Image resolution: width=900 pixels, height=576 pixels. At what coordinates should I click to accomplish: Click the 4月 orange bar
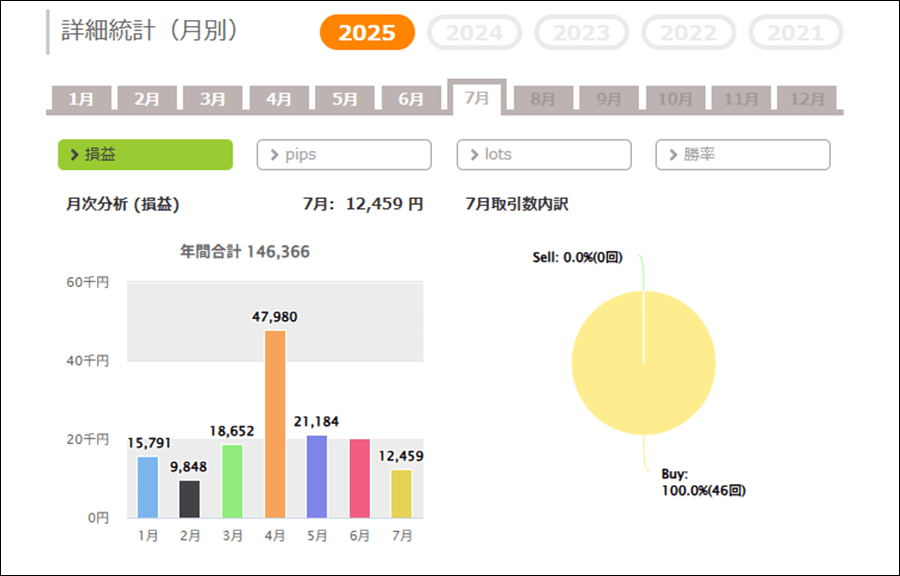[275, 424]
